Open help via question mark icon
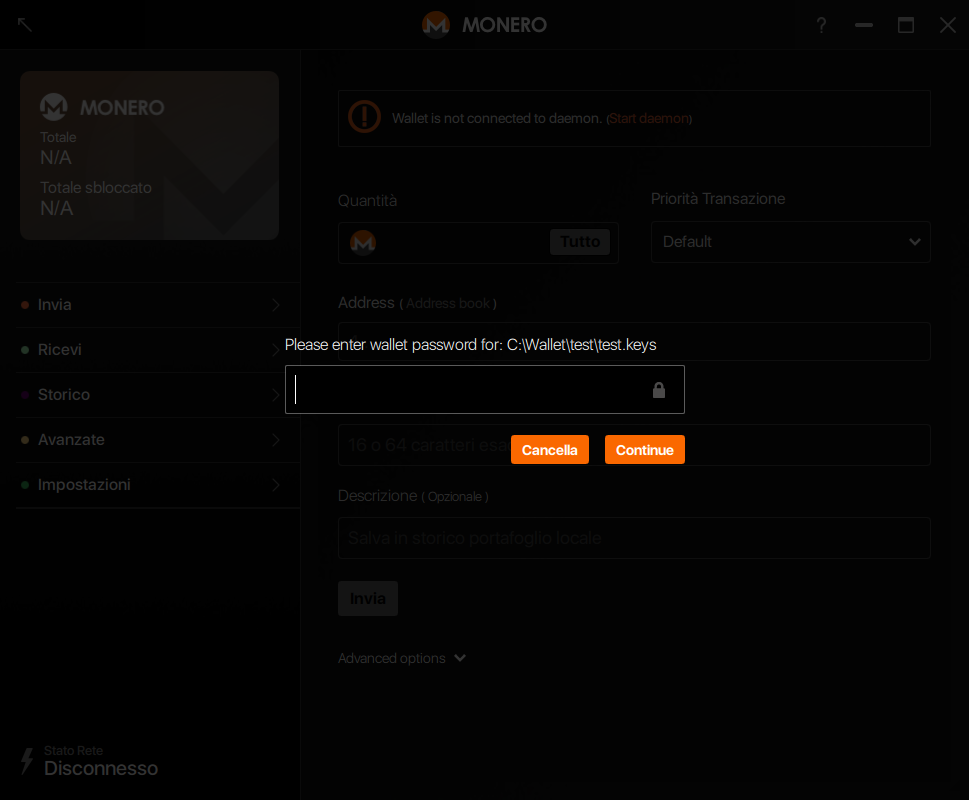The image size is (969, 800). click(821, 25)
